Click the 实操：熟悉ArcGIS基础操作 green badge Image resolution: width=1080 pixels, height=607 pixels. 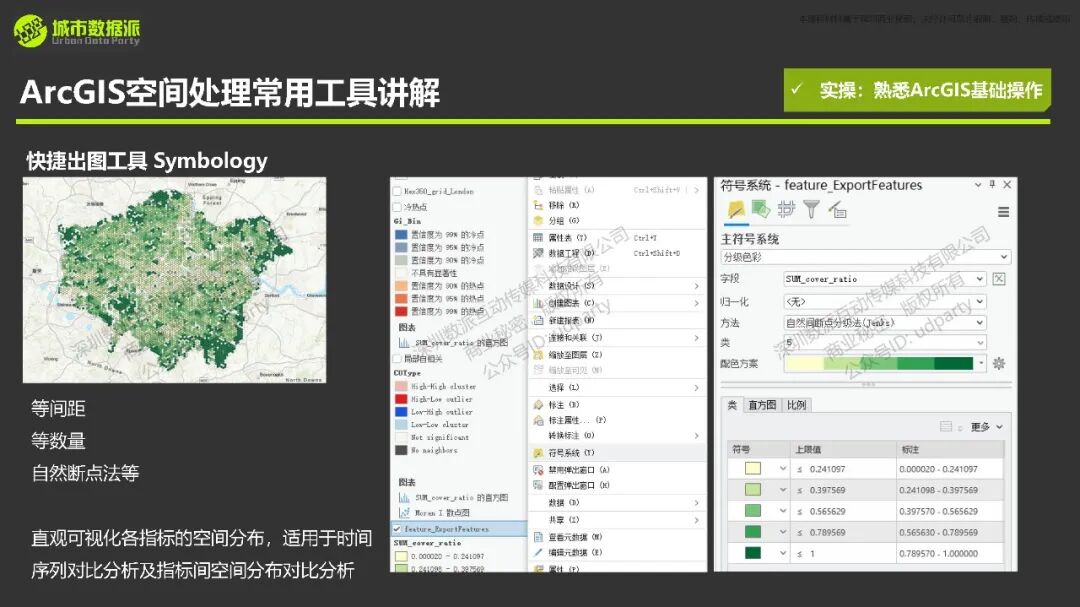point(917,90)
